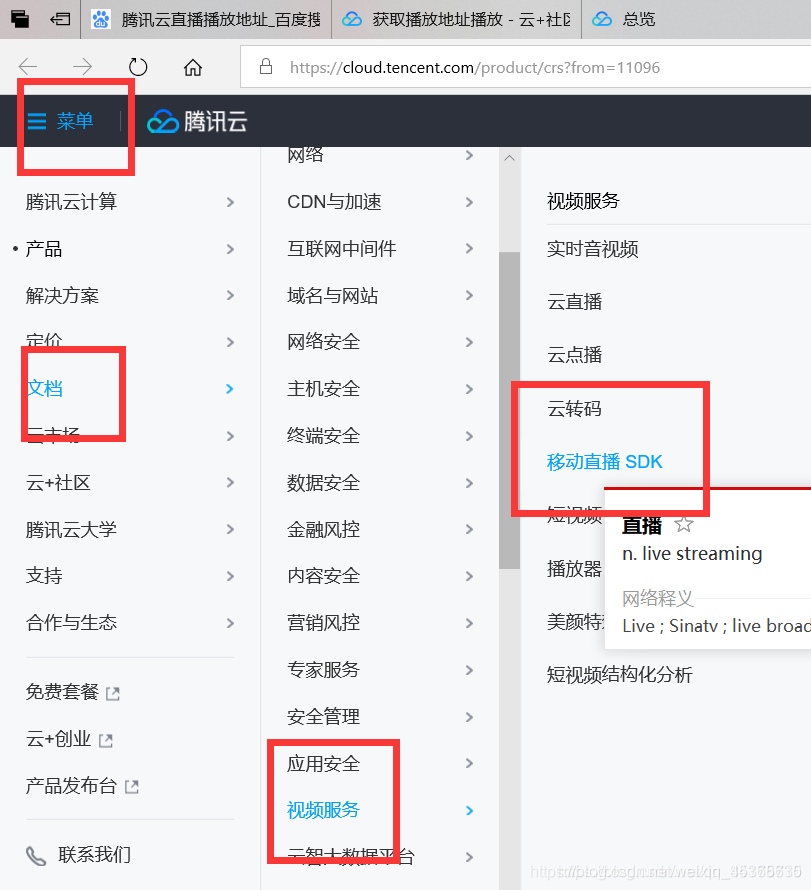Expand the 合作与生态 chevron

[x=230, y=623]
